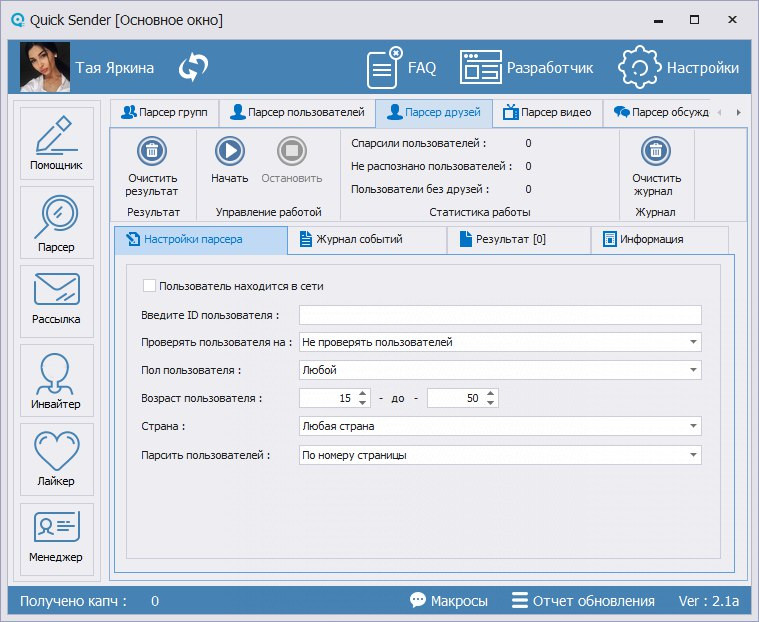Image resolution: width=759 pixels, height=622 pixels.
Task: Open the Лайкер heart tool
Action: [56, 459]
